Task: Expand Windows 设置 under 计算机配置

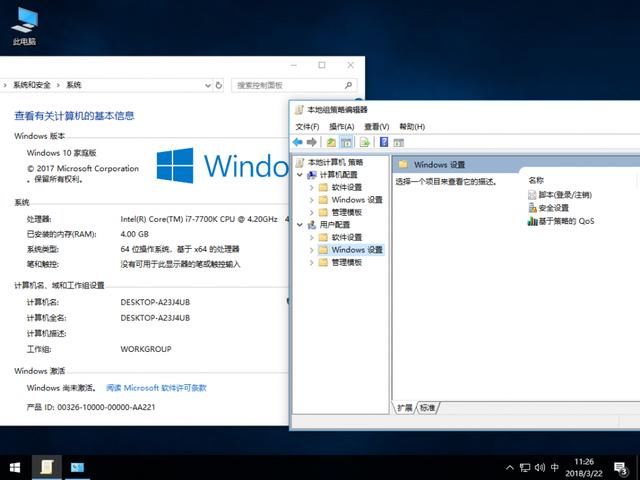Action: (x=312, y=200)
